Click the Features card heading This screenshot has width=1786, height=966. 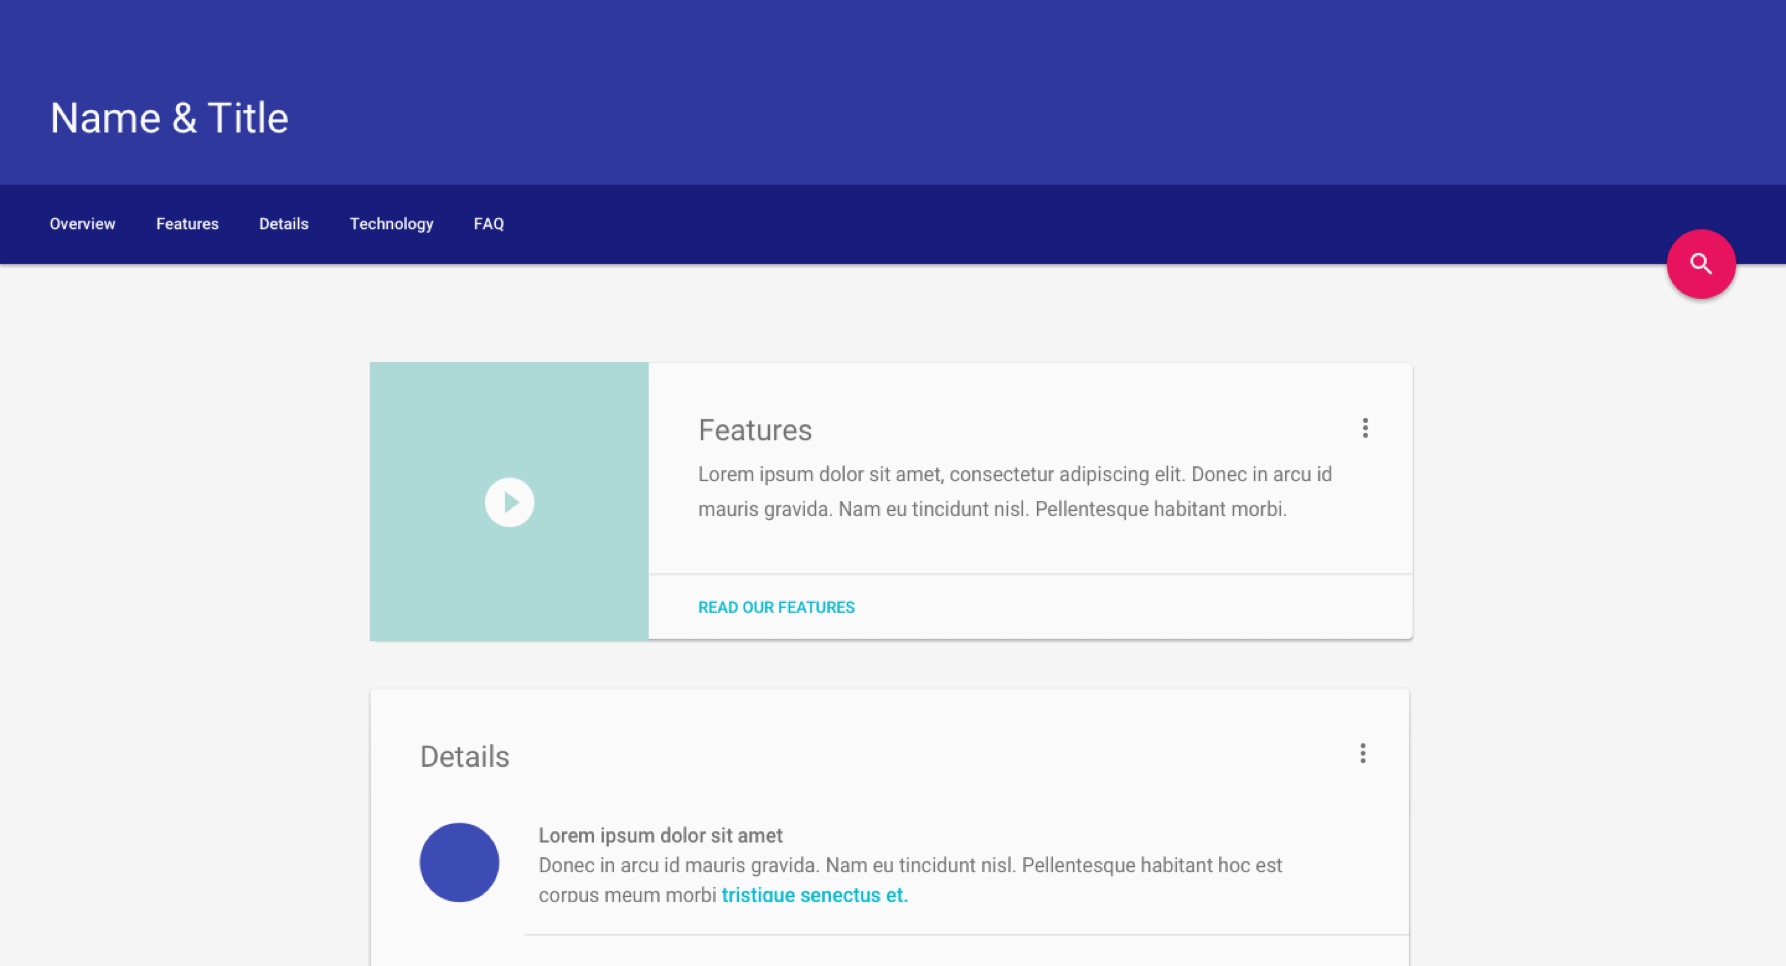[755, 430]
